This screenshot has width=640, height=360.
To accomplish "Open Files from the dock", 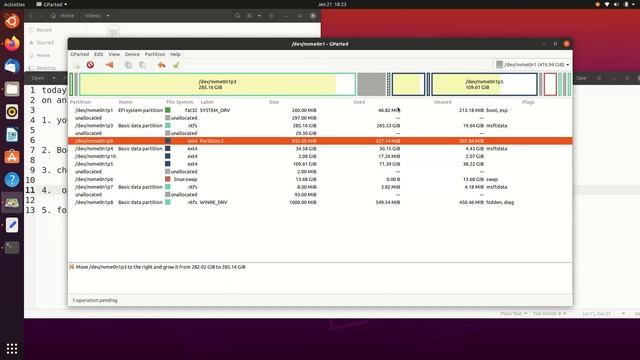I will 12,89.
